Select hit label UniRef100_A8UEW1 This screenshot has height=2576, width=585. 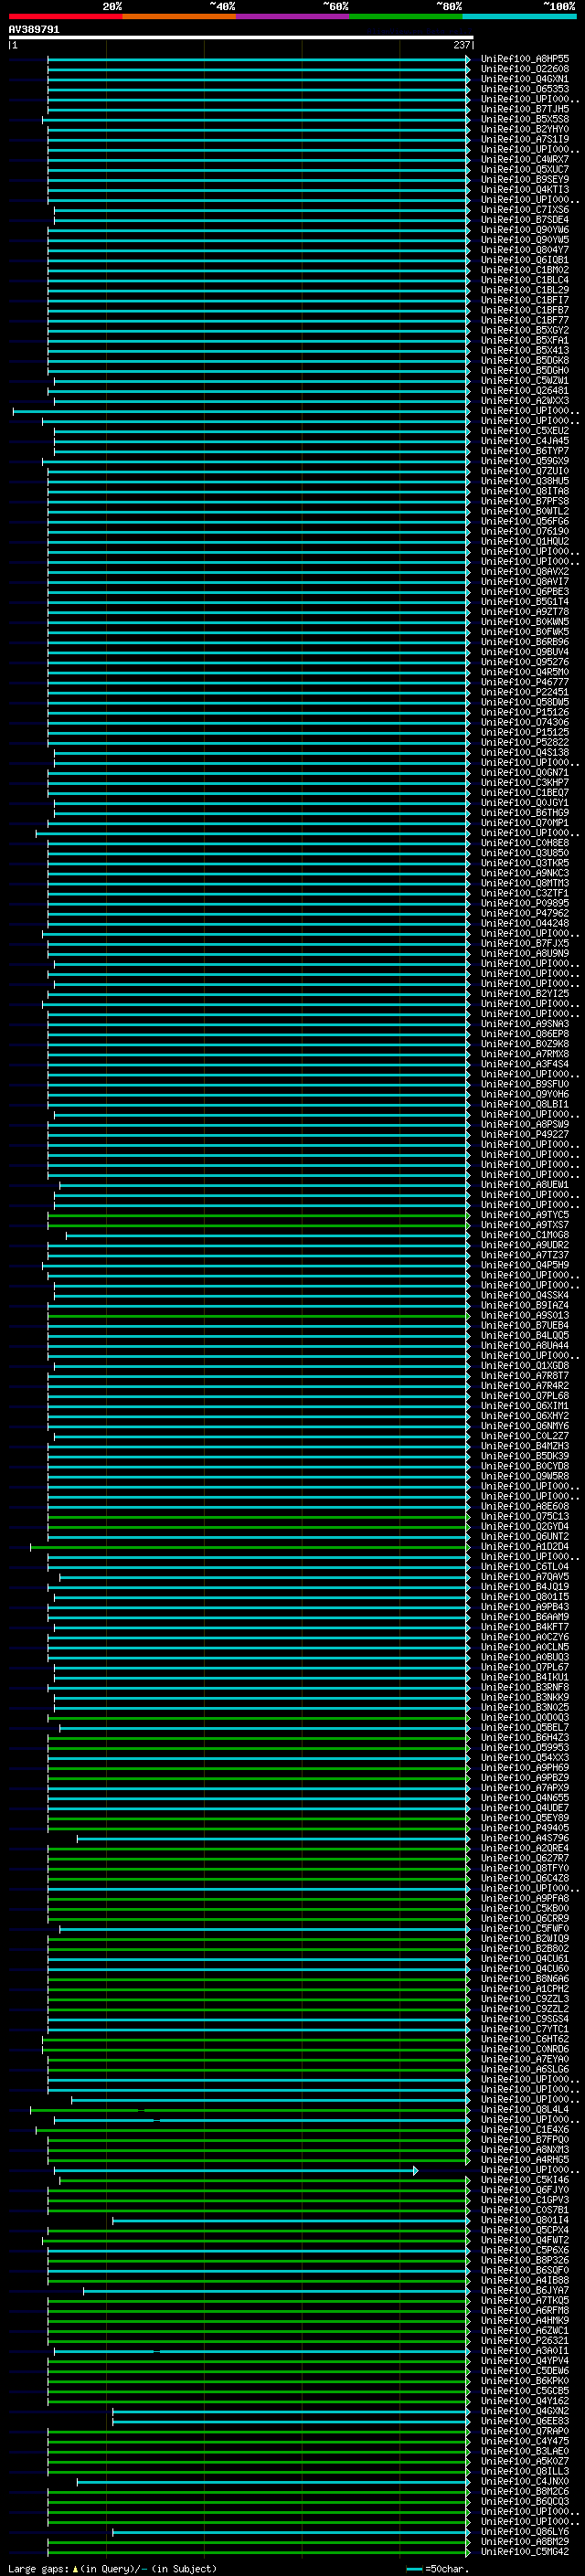(x=525, y=1185)
